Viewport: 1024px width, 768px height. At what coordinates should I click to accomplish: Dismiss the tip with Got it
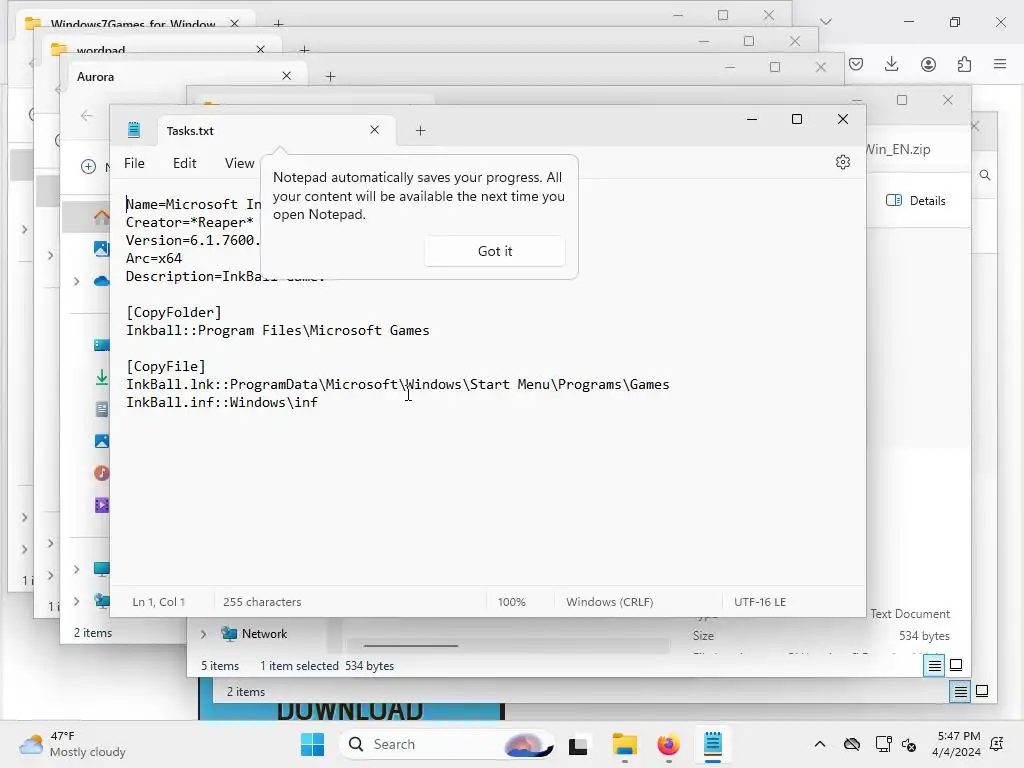(494, 251)
